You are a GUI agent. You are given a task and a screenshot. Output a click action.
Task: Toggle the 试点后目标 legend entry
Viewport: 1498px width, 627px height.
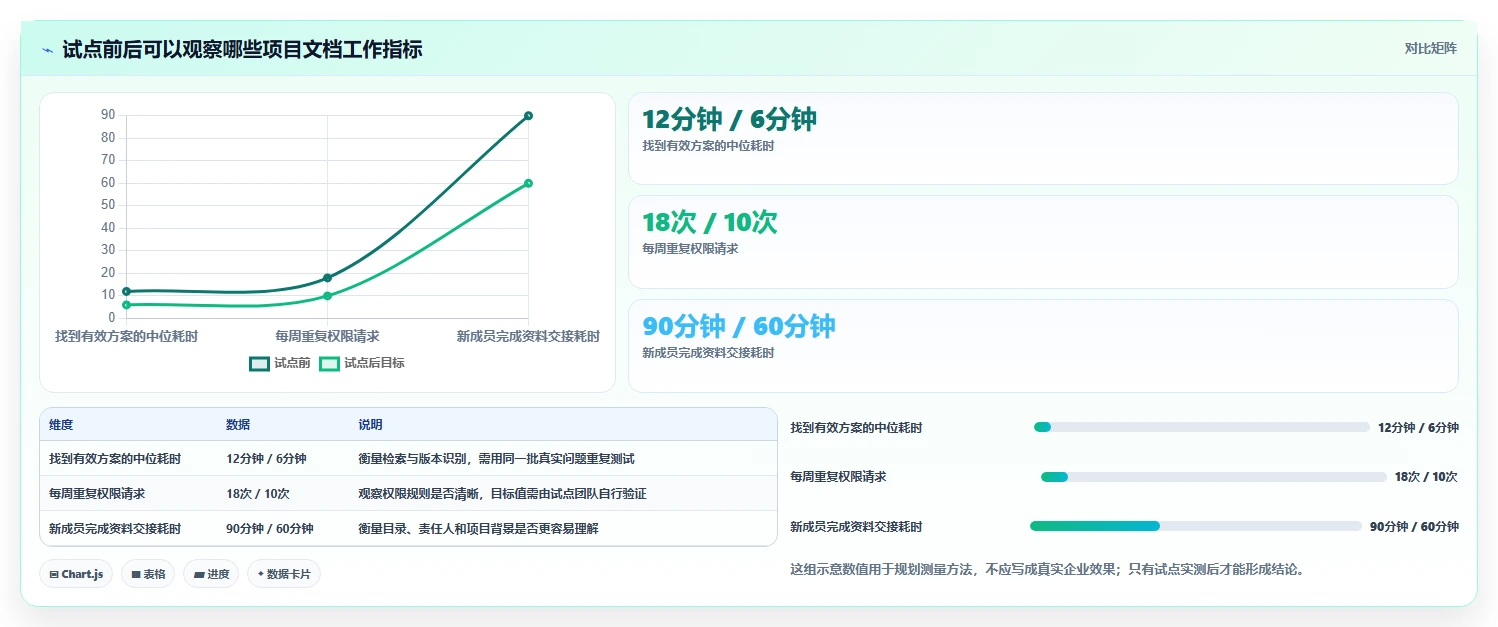pyautogui.click(x=362, y=363)
